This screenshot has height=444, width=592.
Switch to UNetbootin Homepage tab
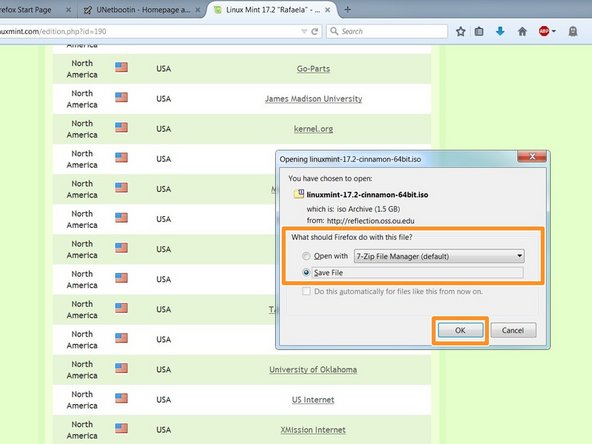click(x=143, y=10)
